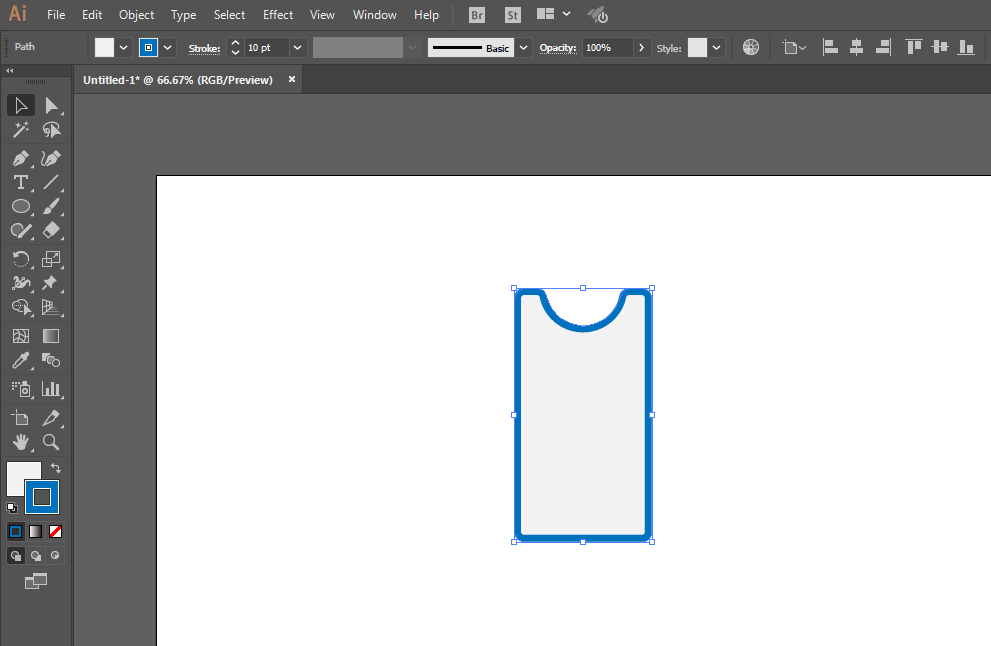The height and width of the screenshot is (646, 991).
Task: Enable Draw Behind mode
Action: tap(36, 555)
